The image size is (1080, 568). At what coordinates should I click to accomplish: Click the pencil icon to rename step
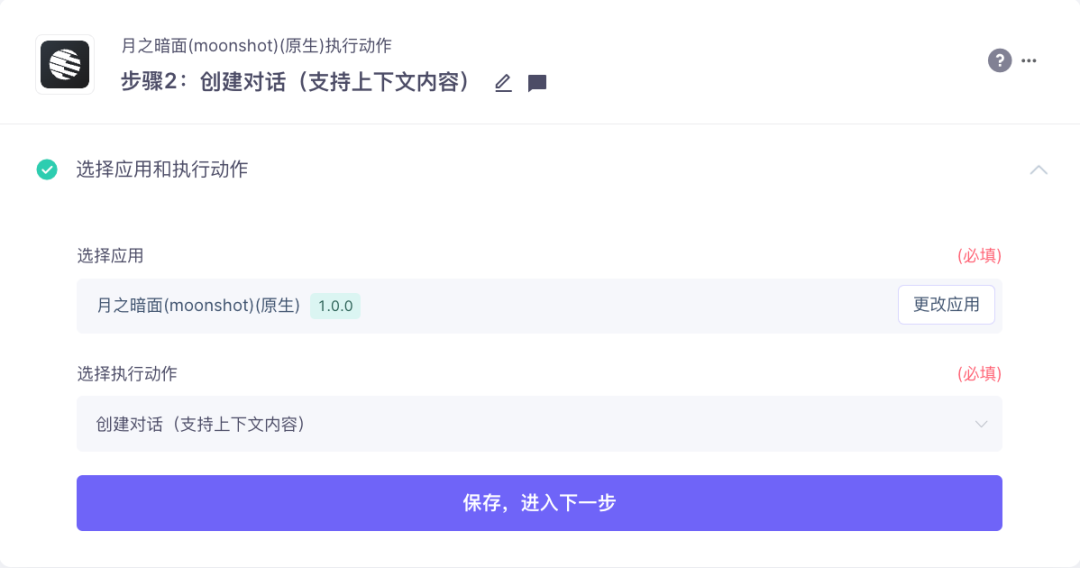pyautogui.click(x=503, y=83)
